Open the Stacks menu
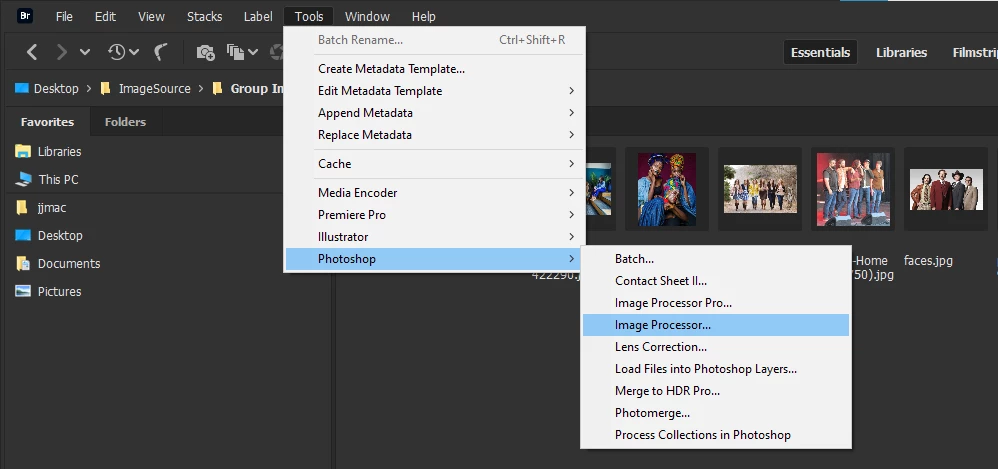998x469 pixels. [204, 17]
